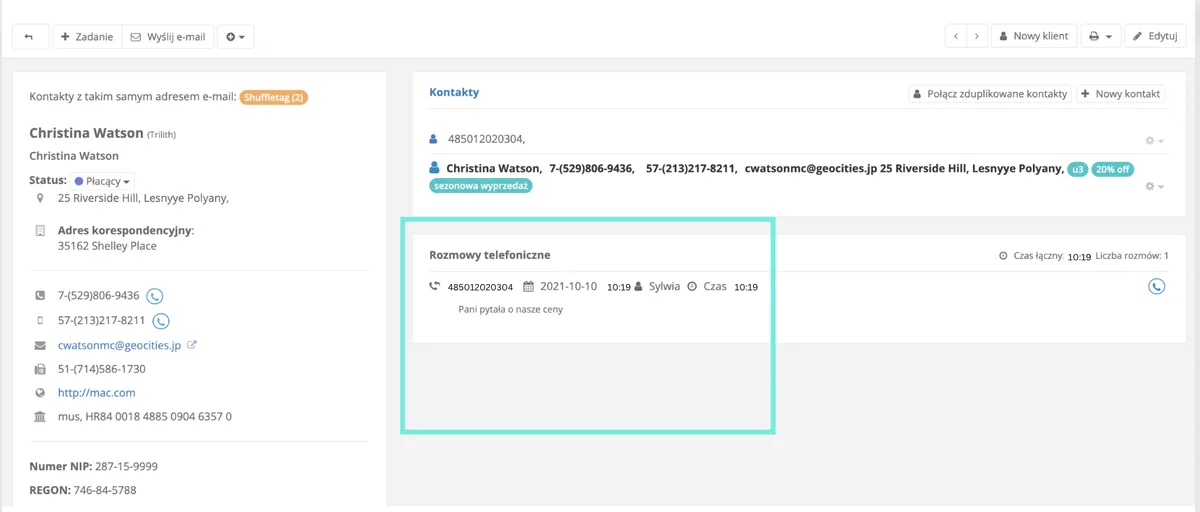Viewport: 1200px width, 512px height.
Task: Call 7-(529)806-9436 using phone icon
Action: [x=155, y=296]
